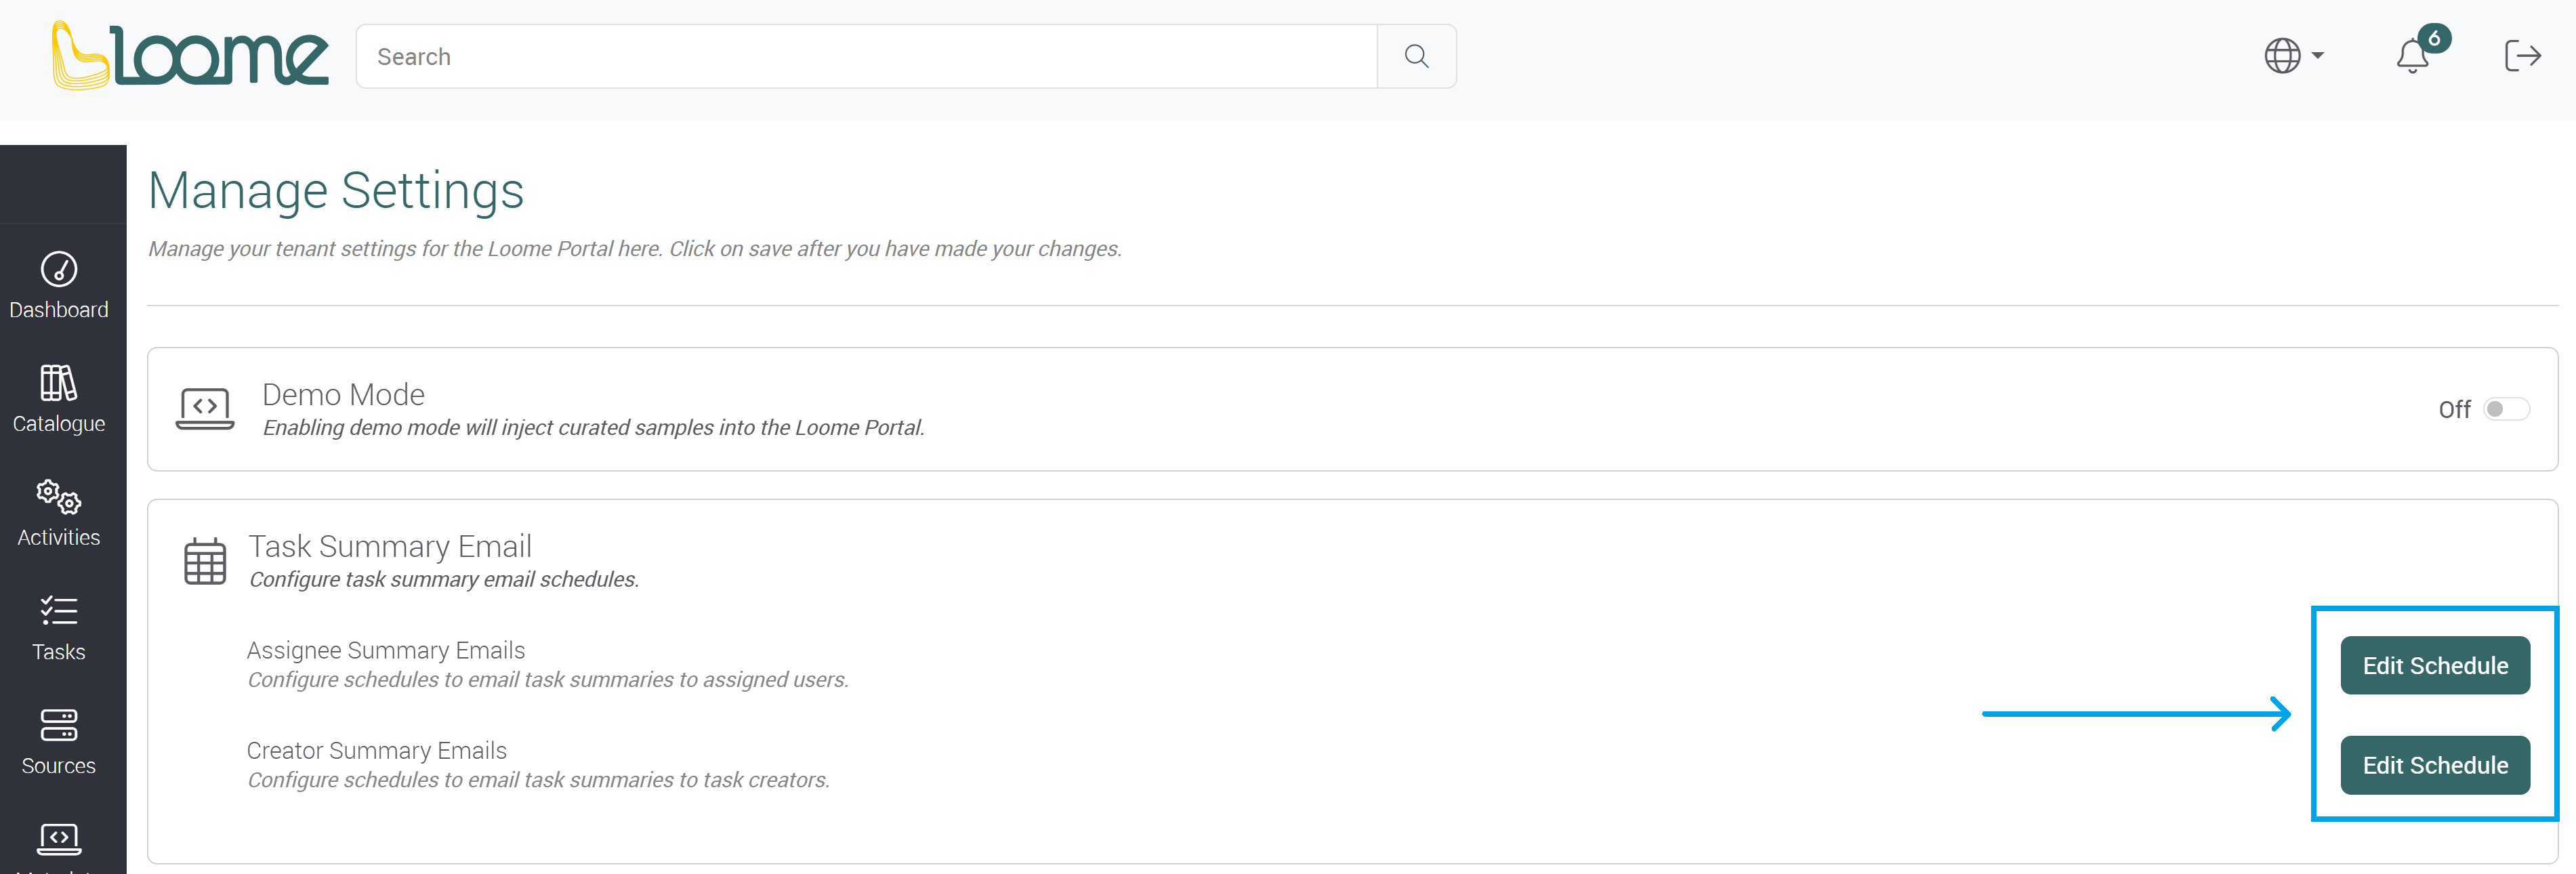Edit Schedule for Assignee Summary Emails
The width and height of the screenshot is (2576, 874).
[x=2435, y=664]
